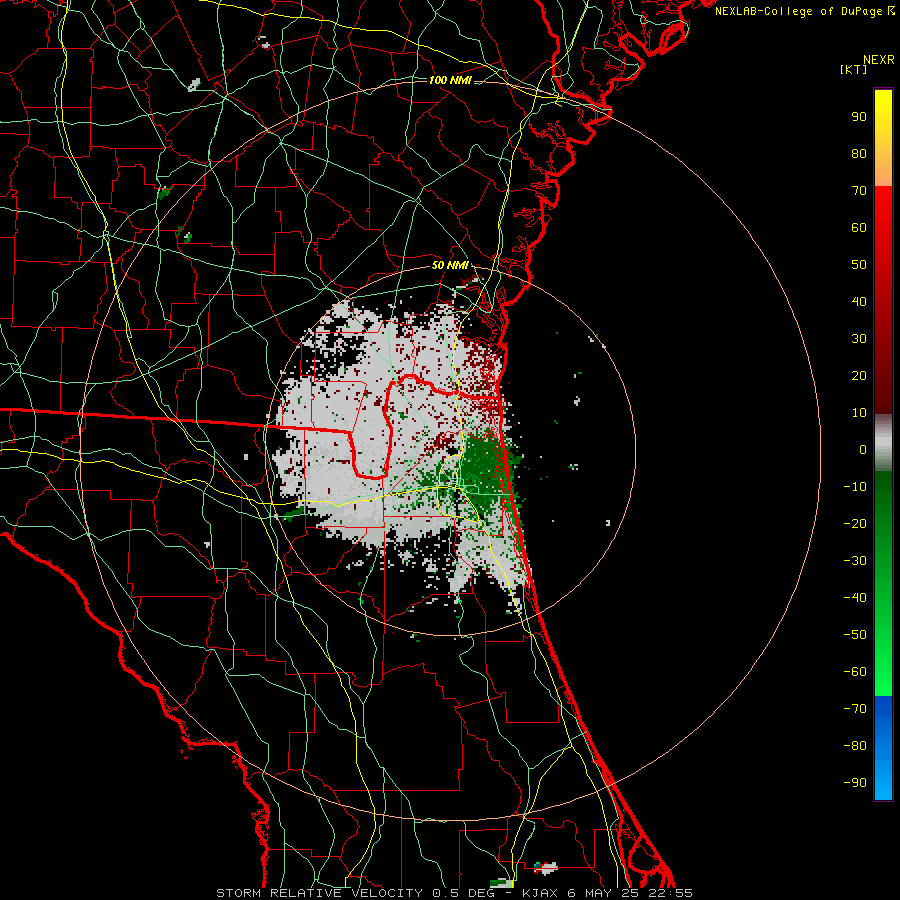This screenshot has height=900, width=900.
Task: Click the KJAX station identifier in caption
Action: coord(542,893)
